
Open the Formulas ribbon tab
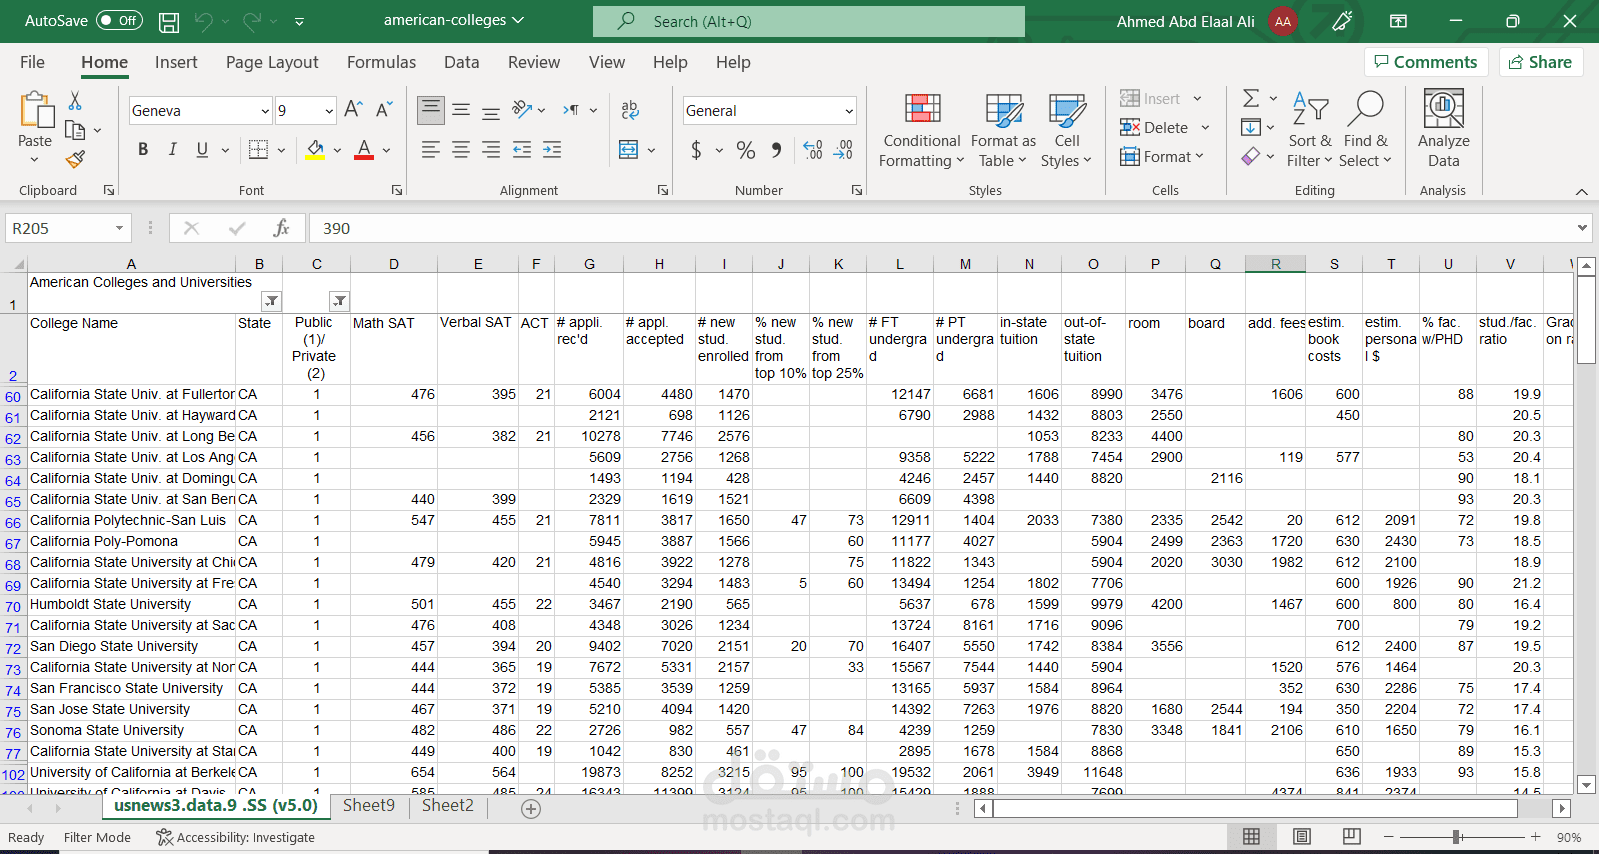[x=381, y=62]
